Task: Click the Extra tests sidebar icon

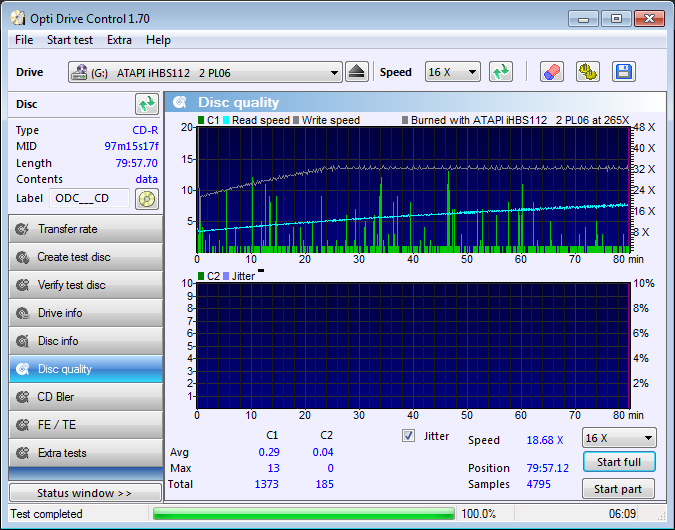Action: coord(22,453)
